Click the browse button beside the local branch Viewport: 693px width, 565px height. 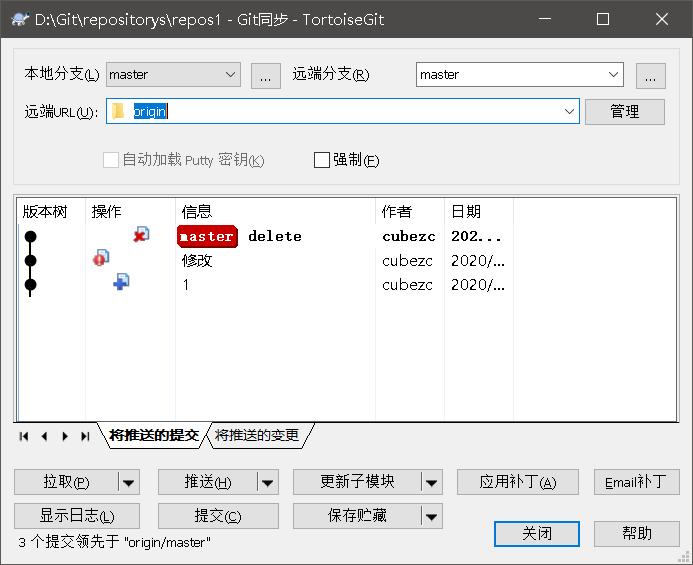pyautogui.click(x=266, y=76)
